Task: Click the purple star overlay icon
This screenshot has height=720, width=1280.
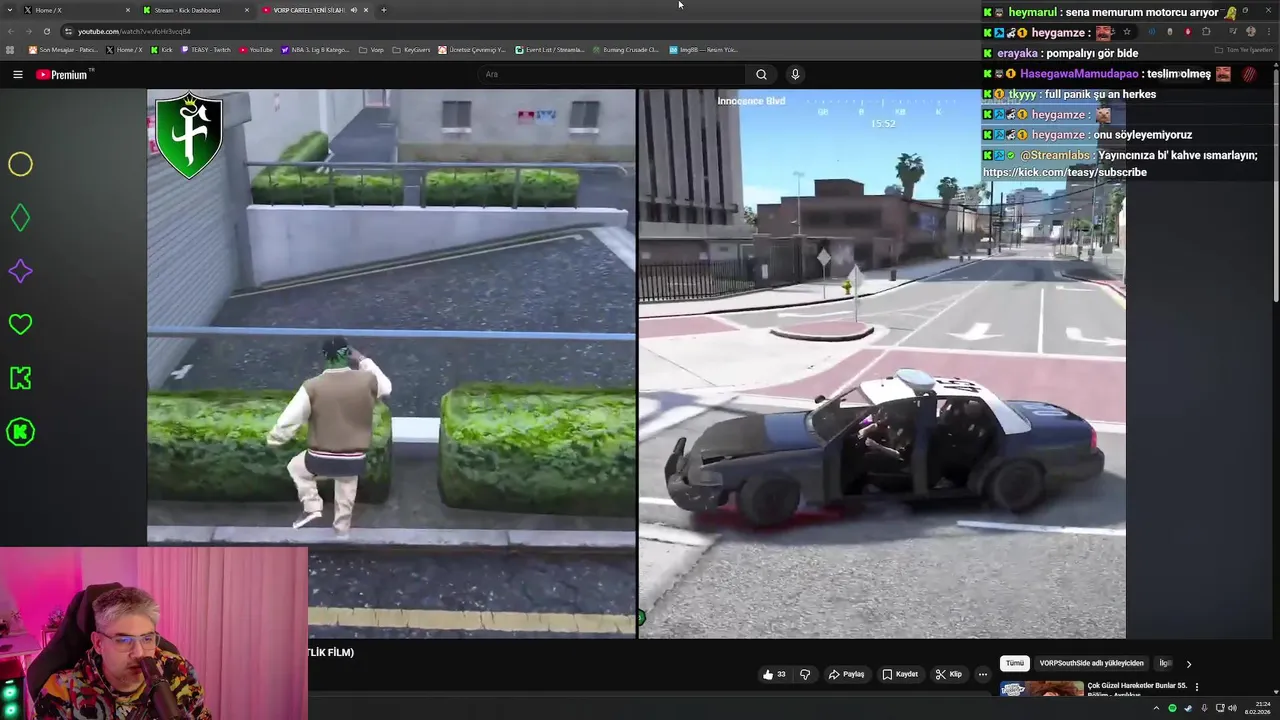Action: (20, 271)
